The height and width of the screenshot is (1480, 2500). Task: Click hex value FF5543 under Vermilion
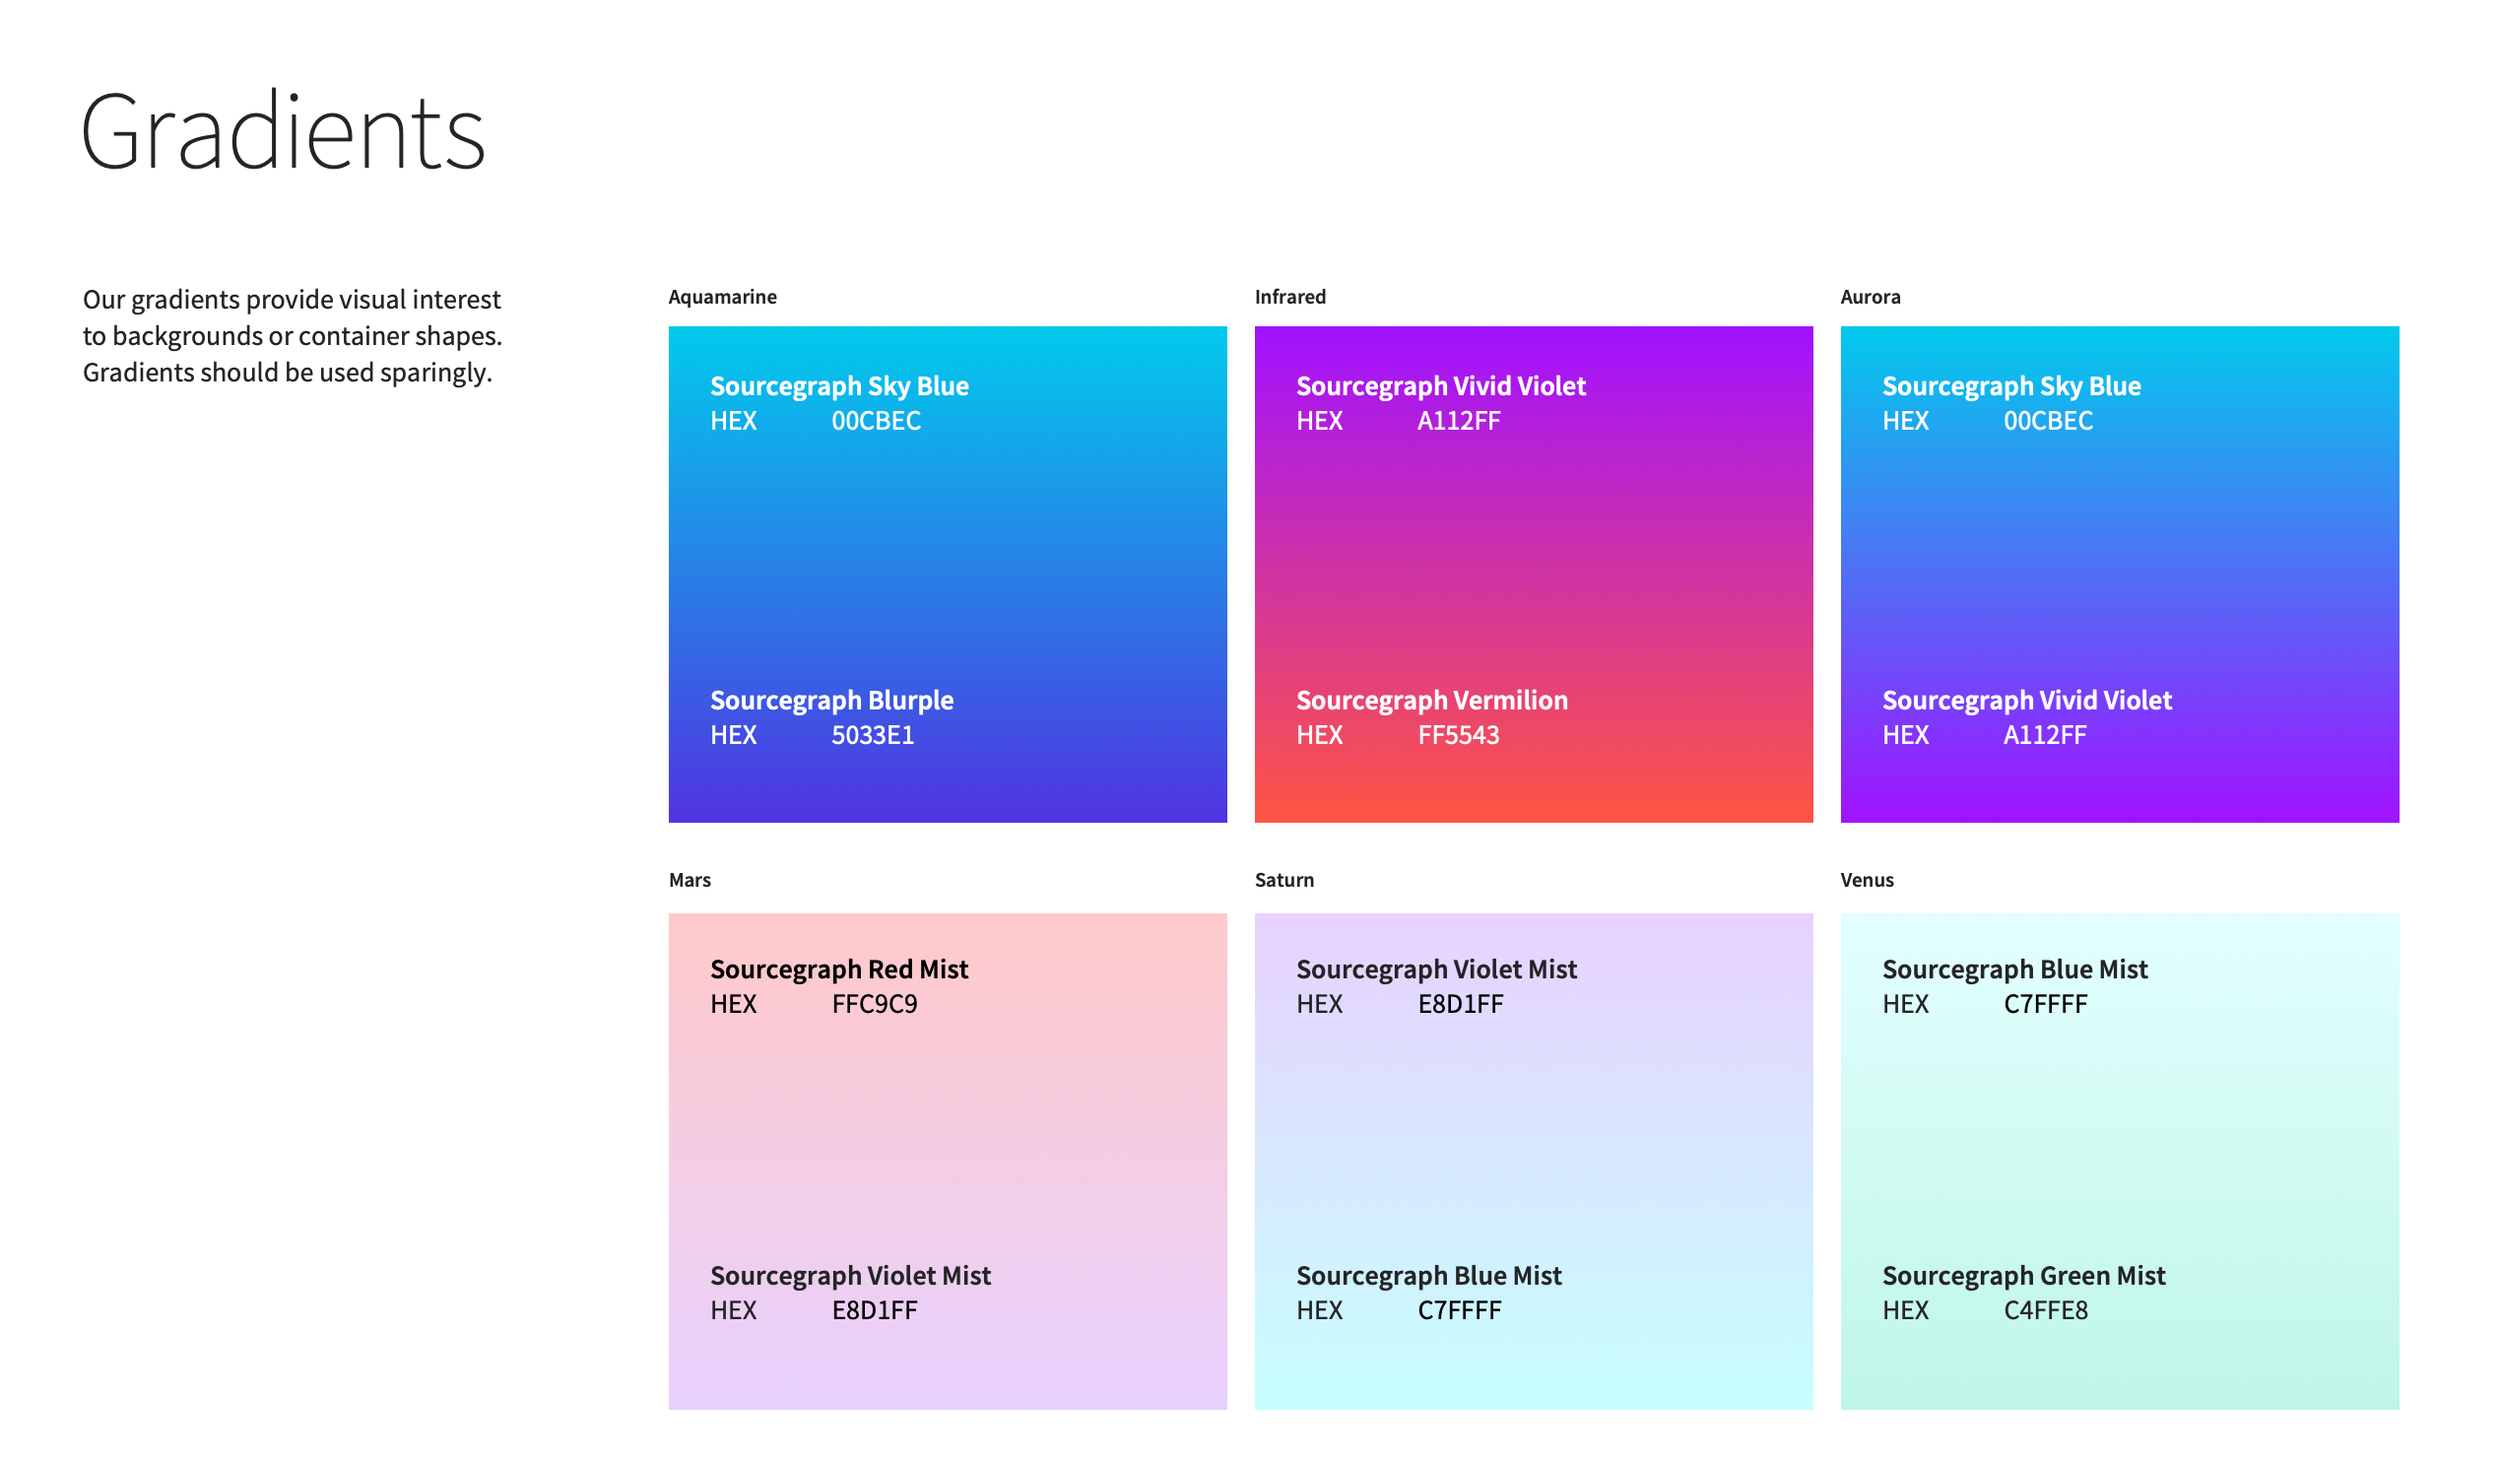(1458, 735)
